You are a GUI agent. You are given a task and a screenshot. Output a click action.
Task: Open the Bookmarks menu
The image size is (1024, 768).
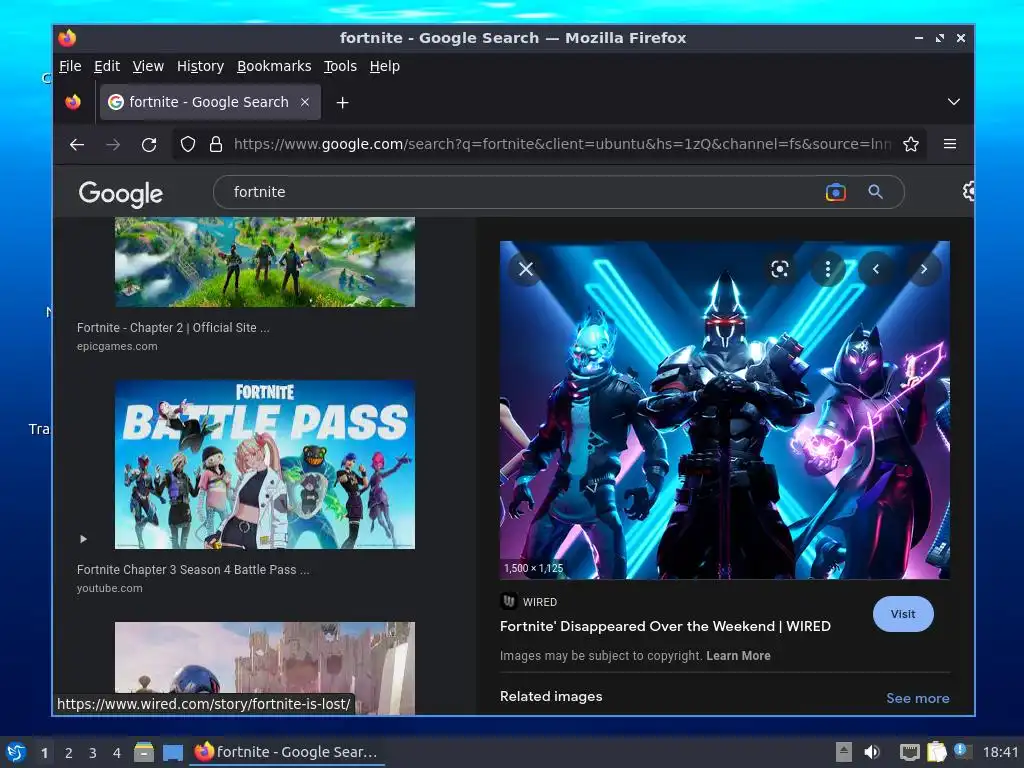[274, 66]
